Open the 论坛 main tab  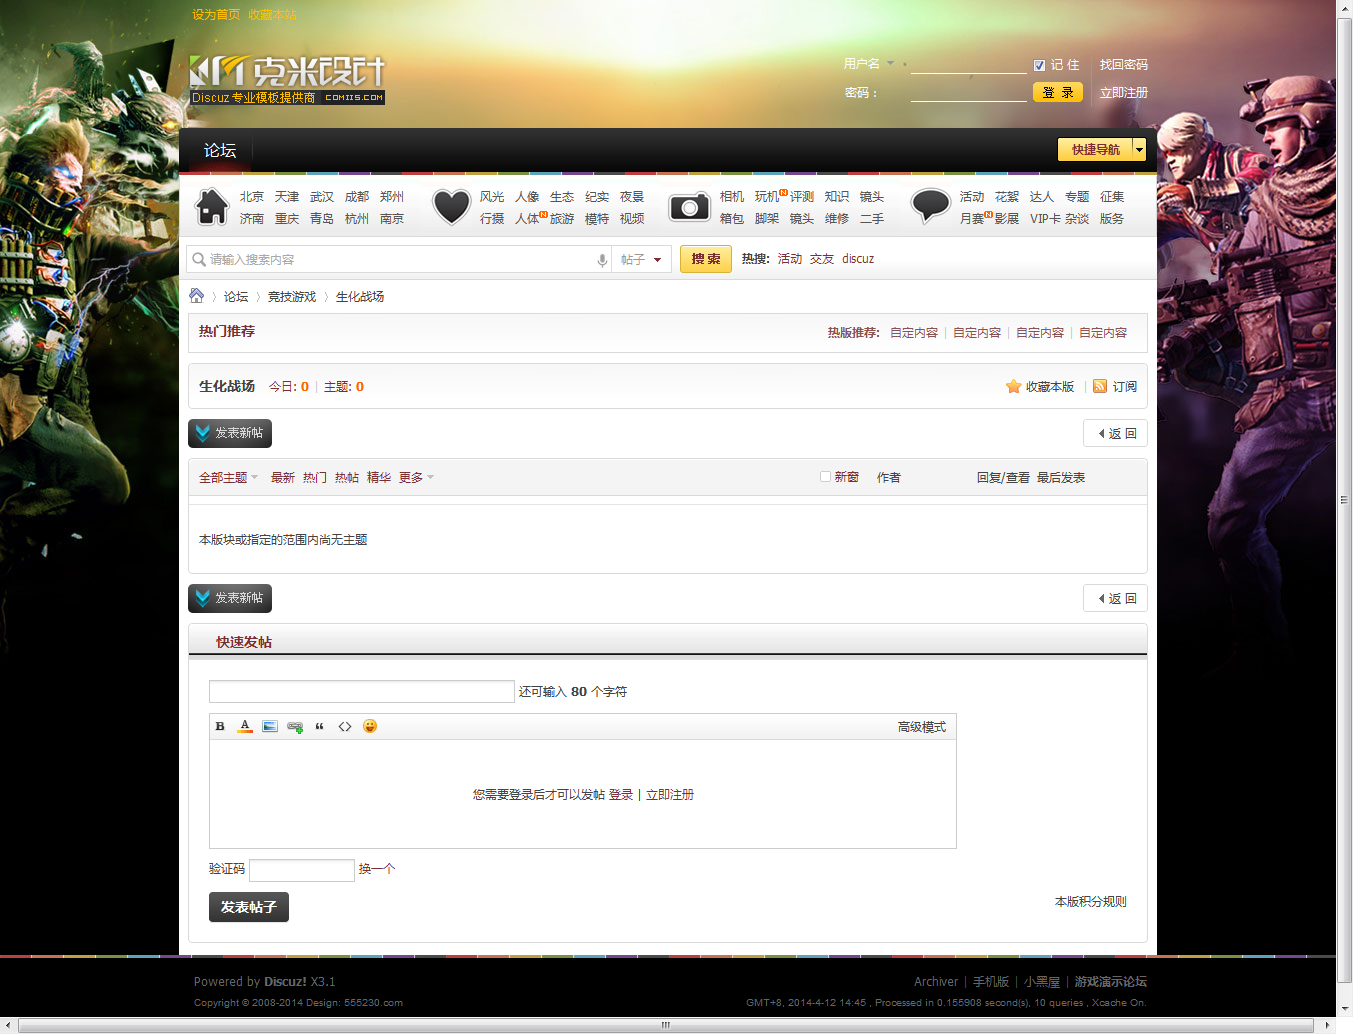click(220, 150)
